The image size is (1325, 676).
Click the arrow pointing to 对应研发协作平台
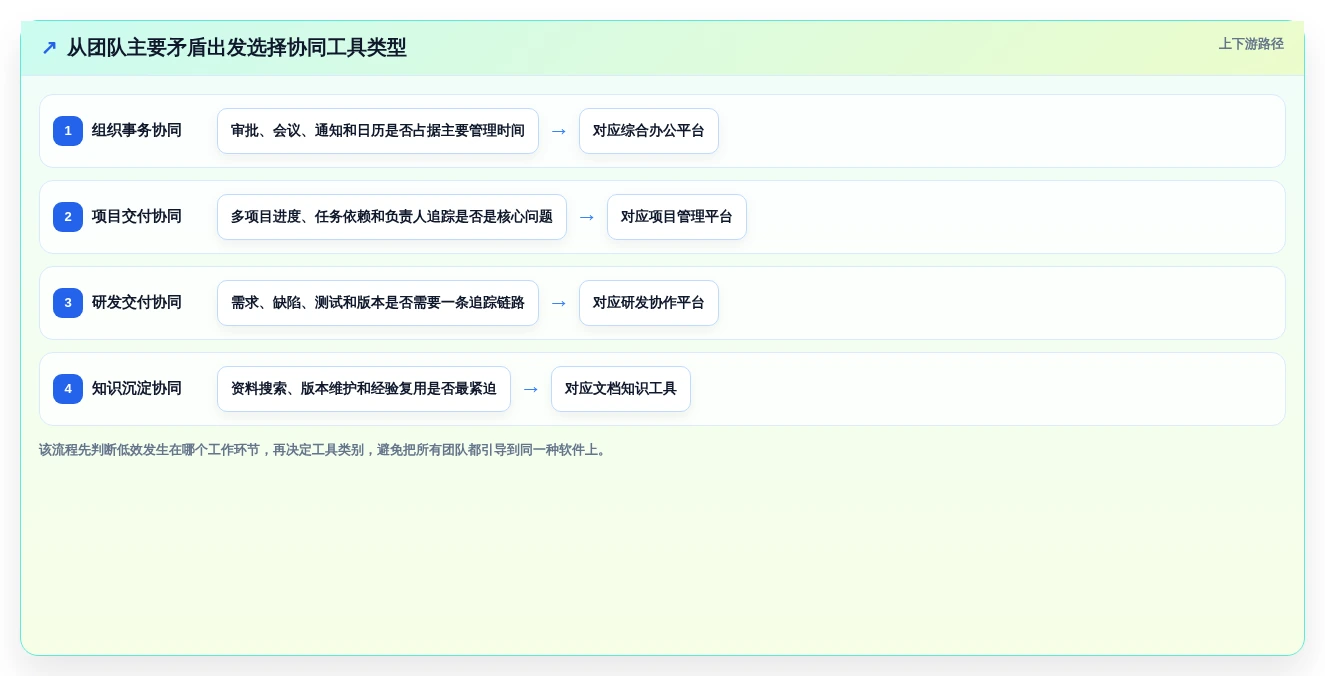coord(559,303)
